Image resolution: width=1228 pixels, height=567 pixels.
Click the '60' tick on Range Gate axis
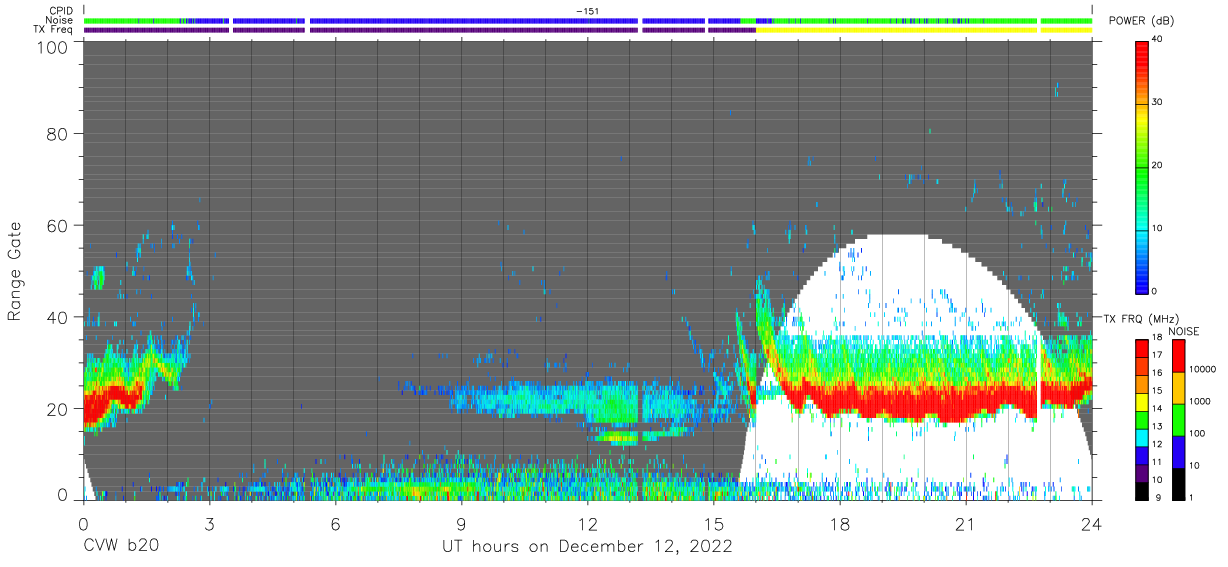[57, 225]
